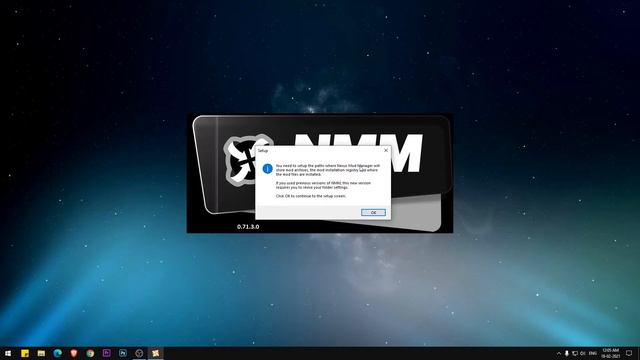Switch to the round gray taskbar app
This screenshot has height=360, width=640.
[139, 353]
